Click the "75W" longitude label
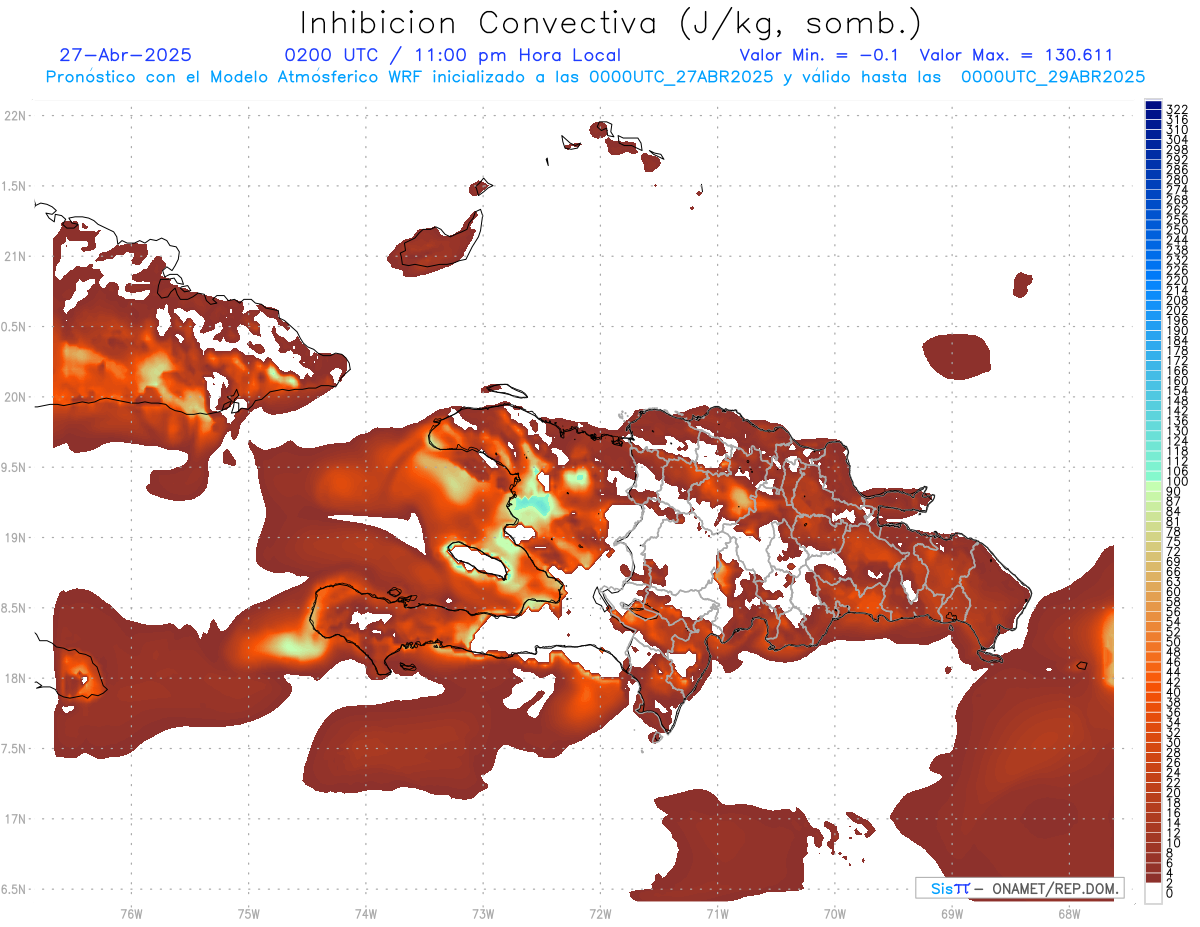Image resolution: width=1200 pixels, height=927 pixels. 249,913
